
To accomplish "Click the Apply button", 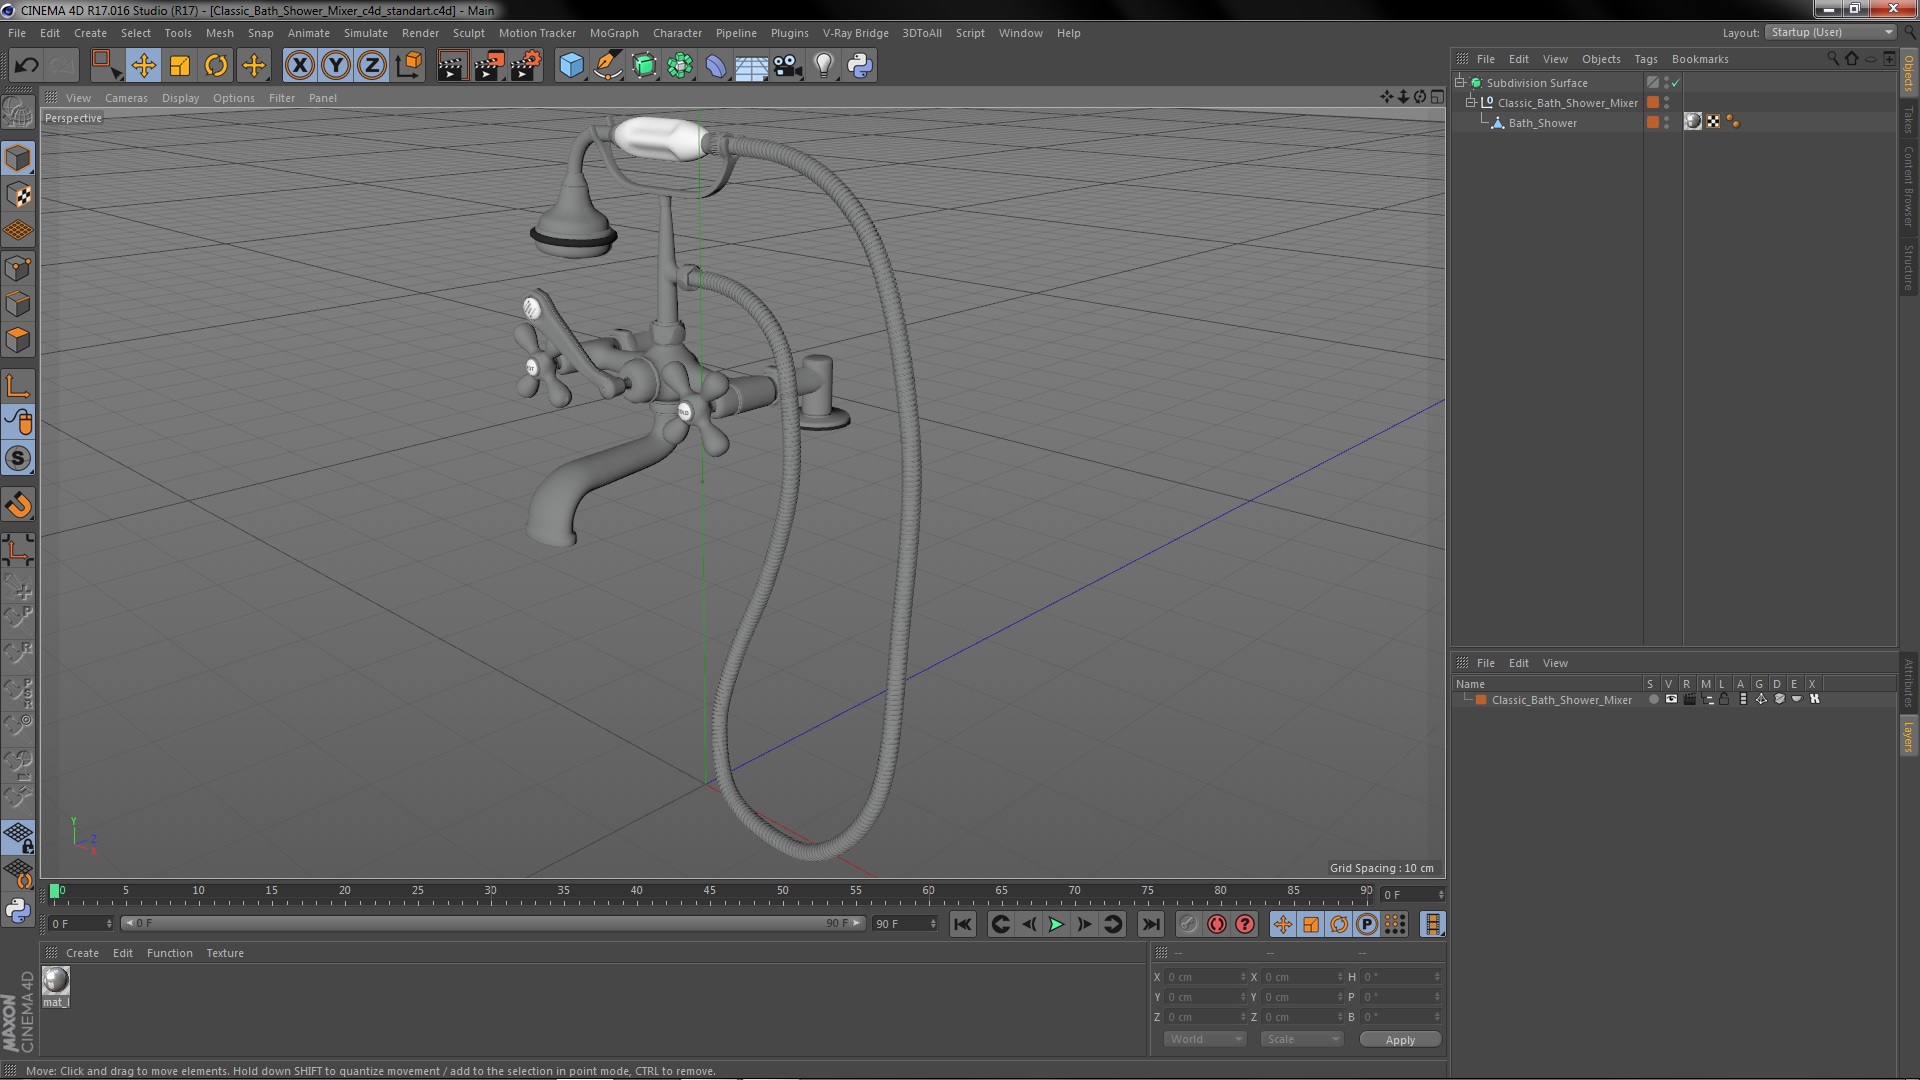I will (1400, 1040).
